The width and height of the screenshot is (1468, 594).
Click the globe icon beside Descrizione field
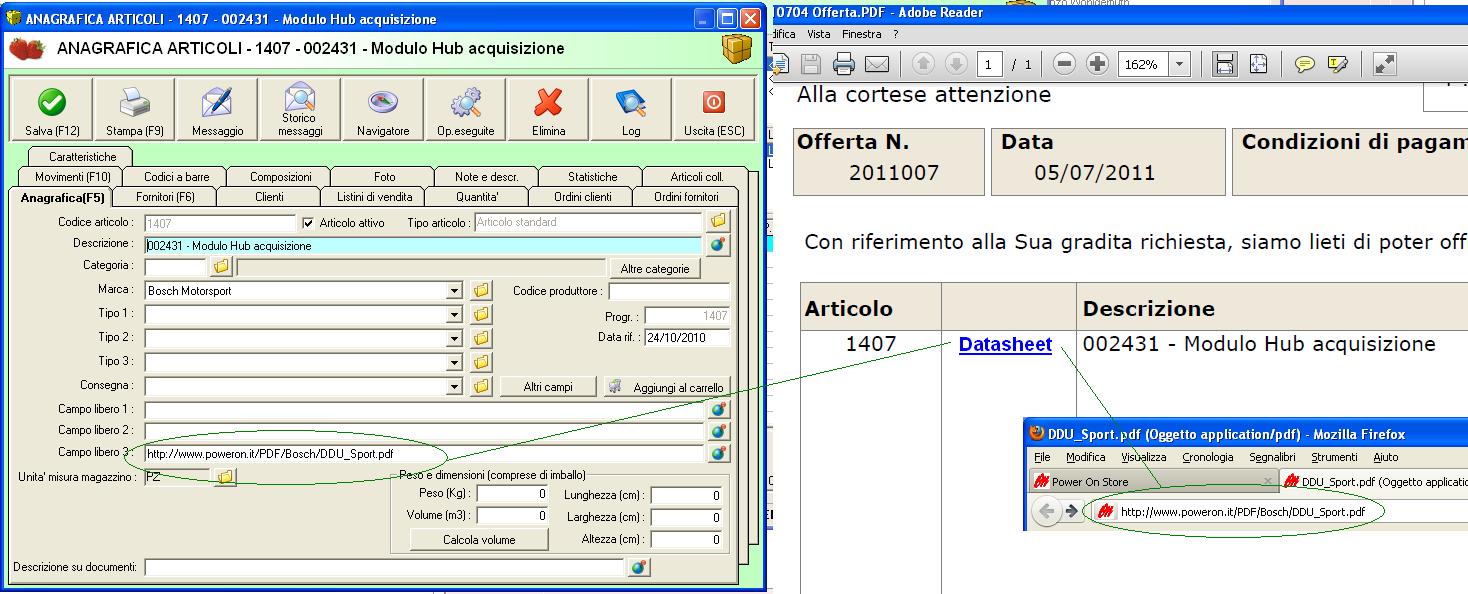click(x=718, y=244)
